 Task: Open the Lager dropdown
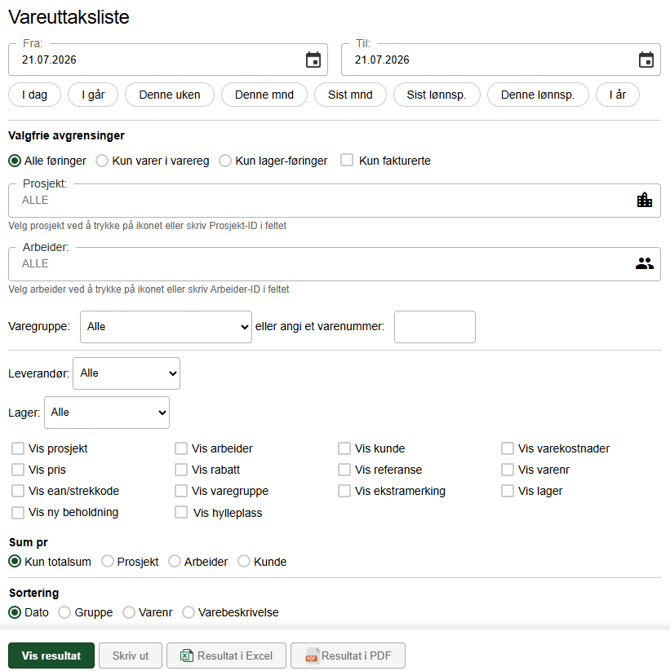coord(107,413)
